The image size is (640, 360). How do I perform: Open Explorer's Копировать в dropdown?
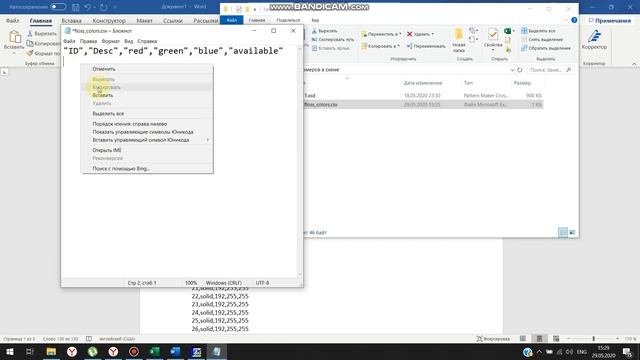pos(380,46)
